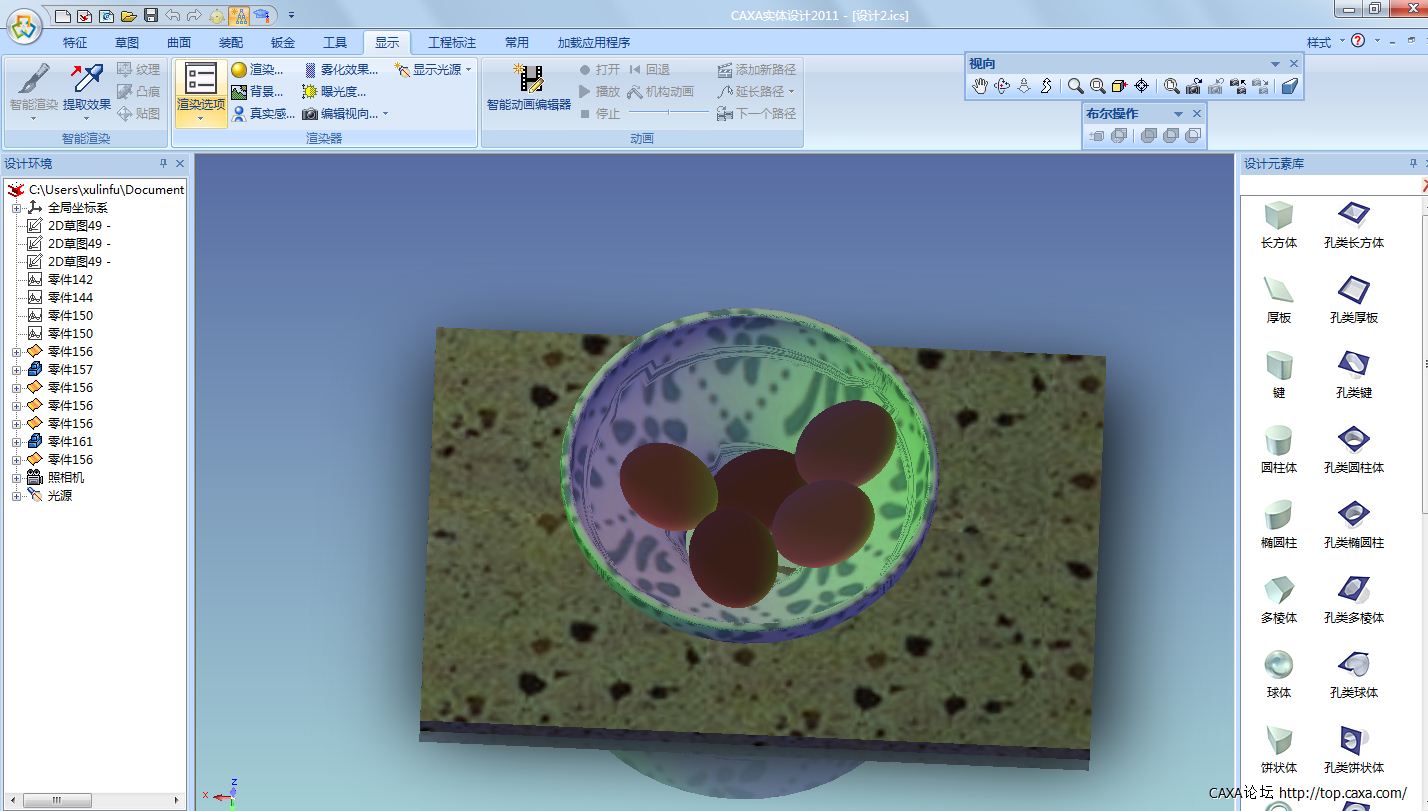This screenshot has height=811, width=1428.
Task: Open the 渲染选项 dropdown arrow
Action: 200,119
